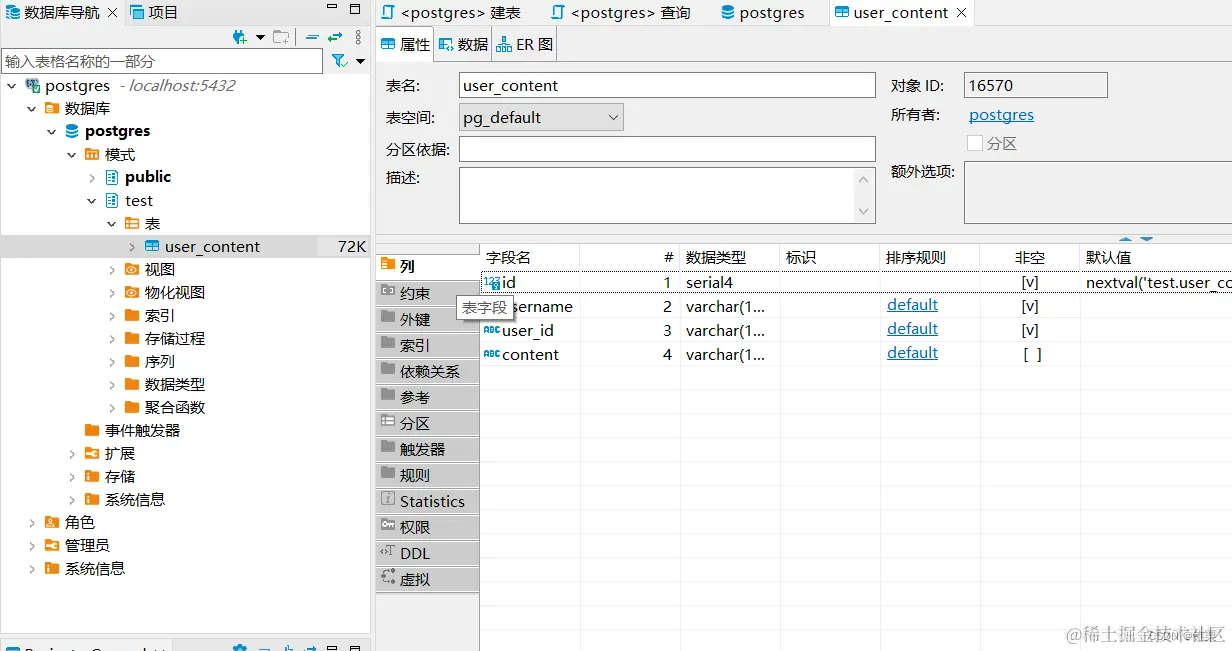Collapse the postgres localhost:5432 connection node
Image resolution: width=1232 pixels, height=651 pixels.
12,86
